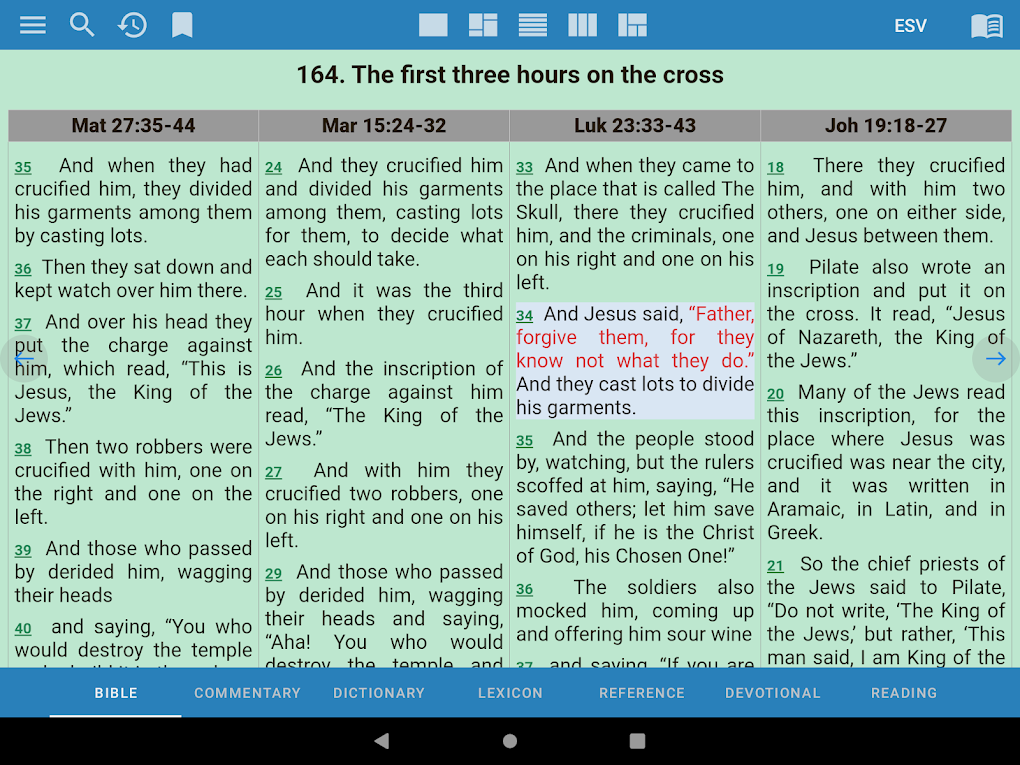Open the reading history icon
The height and width of the screenshot is (765, 1020).
click(132, 25)
